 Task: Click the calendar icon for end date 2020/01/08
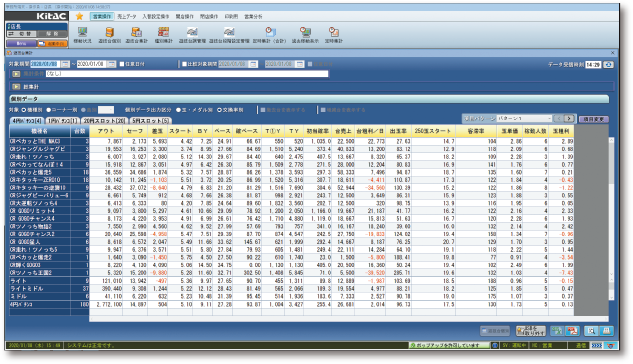112,64
